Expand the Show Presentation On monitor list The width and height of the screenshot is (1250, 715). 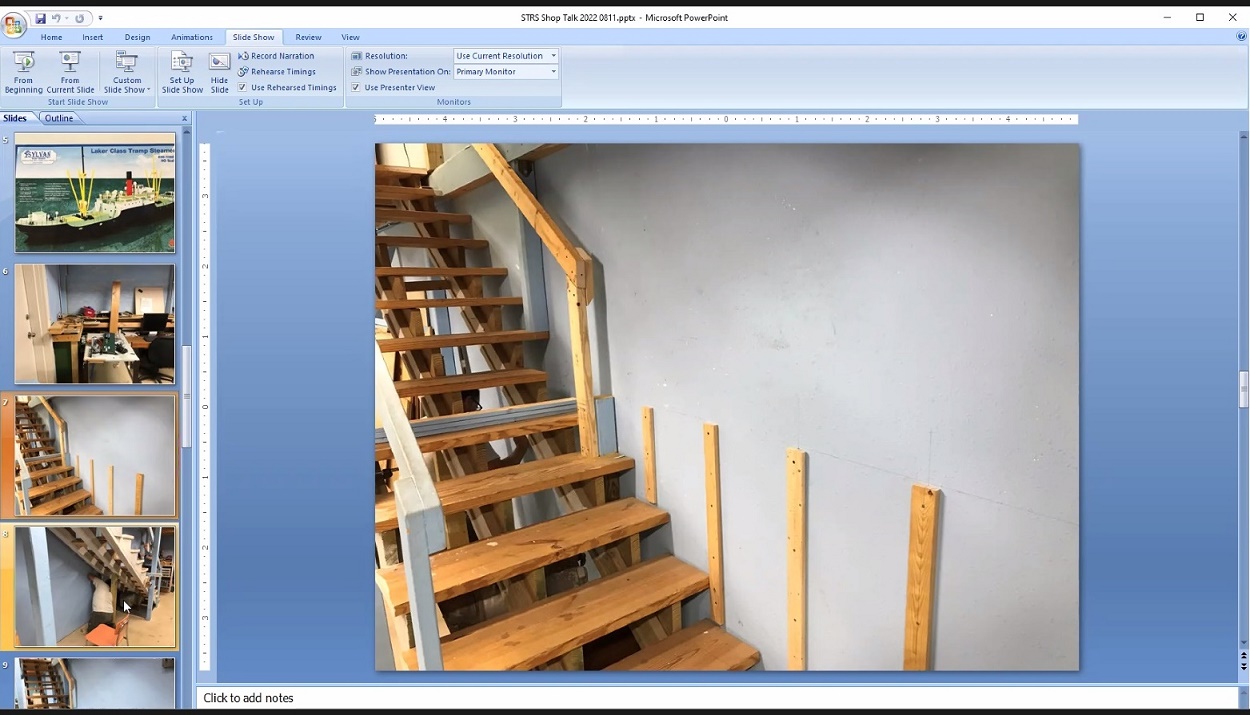tap(552, 71)
